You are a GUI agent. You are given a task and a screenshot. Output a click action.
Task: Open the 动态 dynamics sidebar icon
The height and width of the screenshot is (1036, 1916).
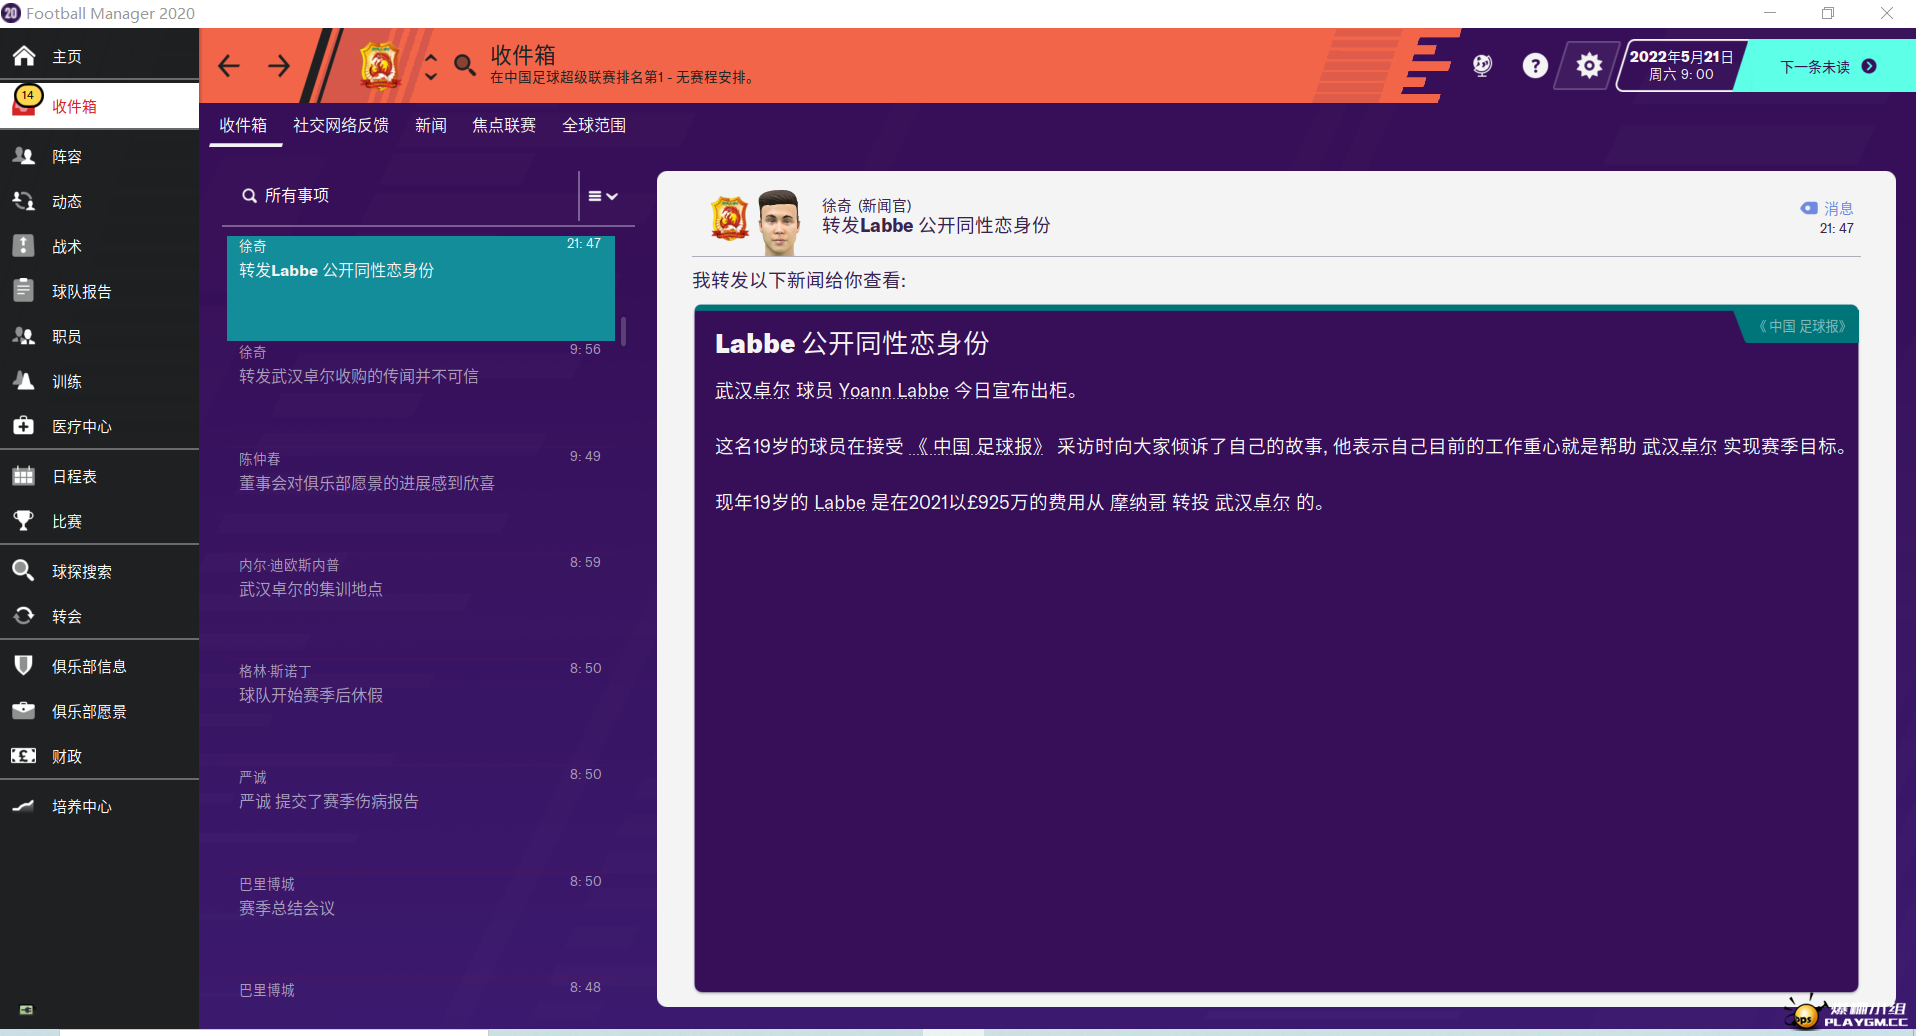[x=24, y=201]
